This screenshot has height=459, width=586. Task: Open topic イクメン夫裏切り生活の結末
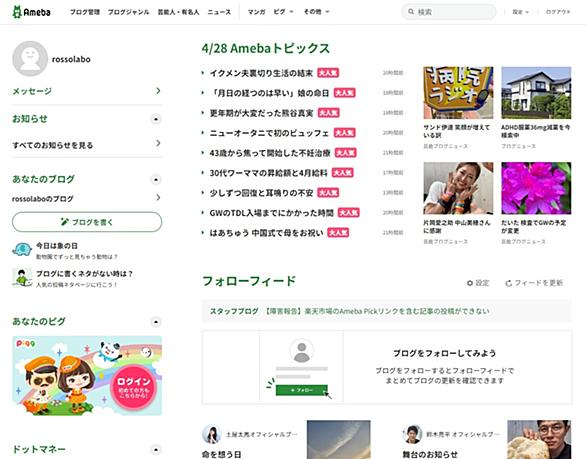click(x=261, y=73)
